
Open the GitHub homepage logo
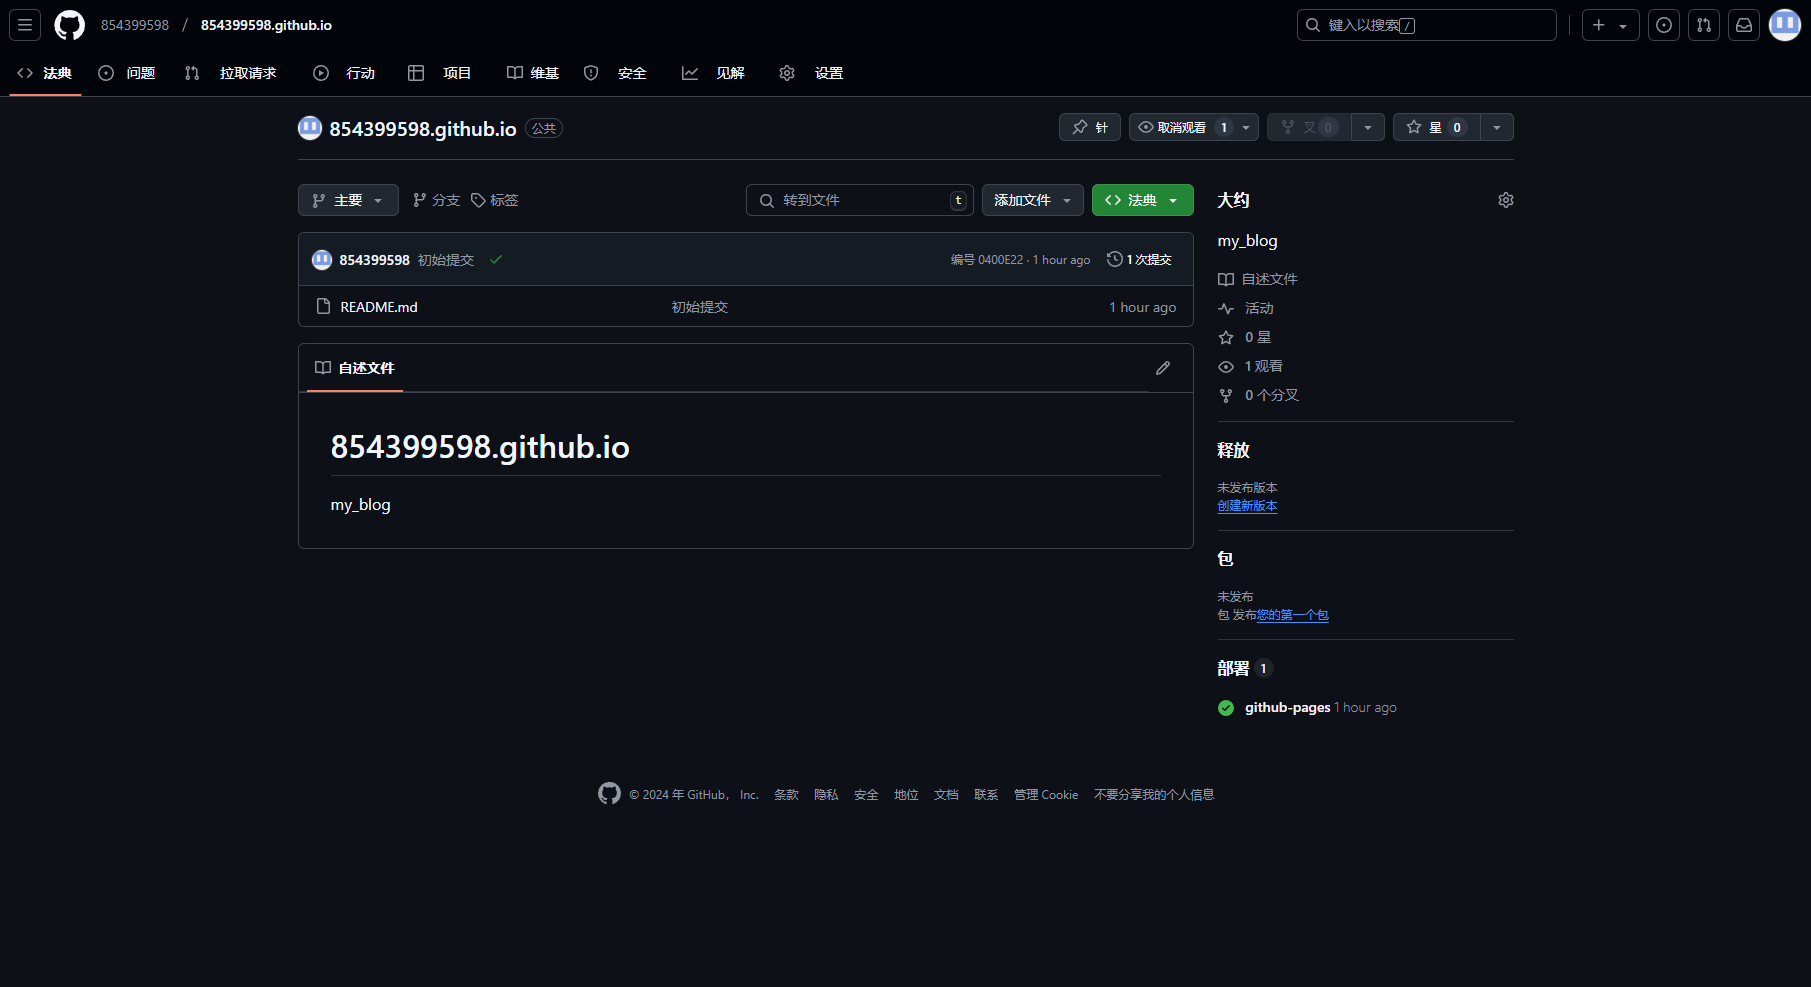tap(69, 25)
